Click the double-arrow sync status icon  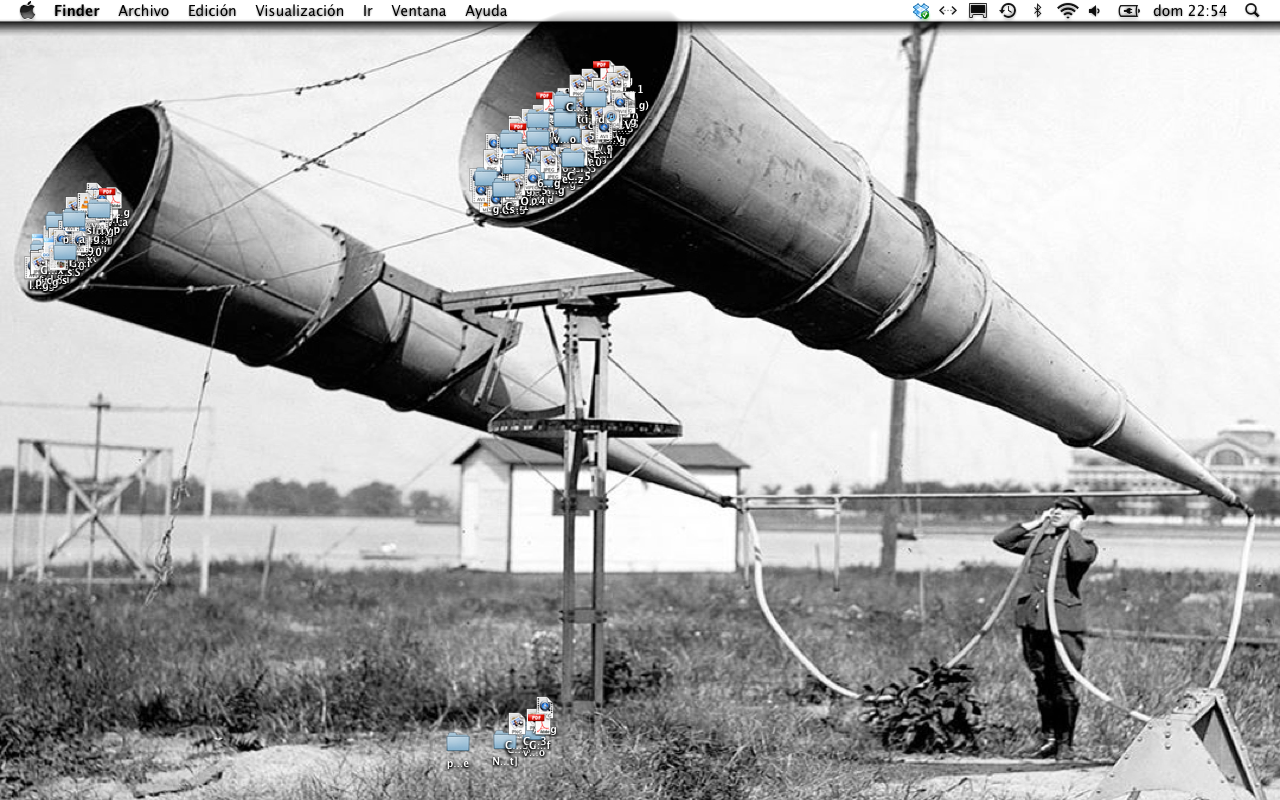click(x=948, y=11)
